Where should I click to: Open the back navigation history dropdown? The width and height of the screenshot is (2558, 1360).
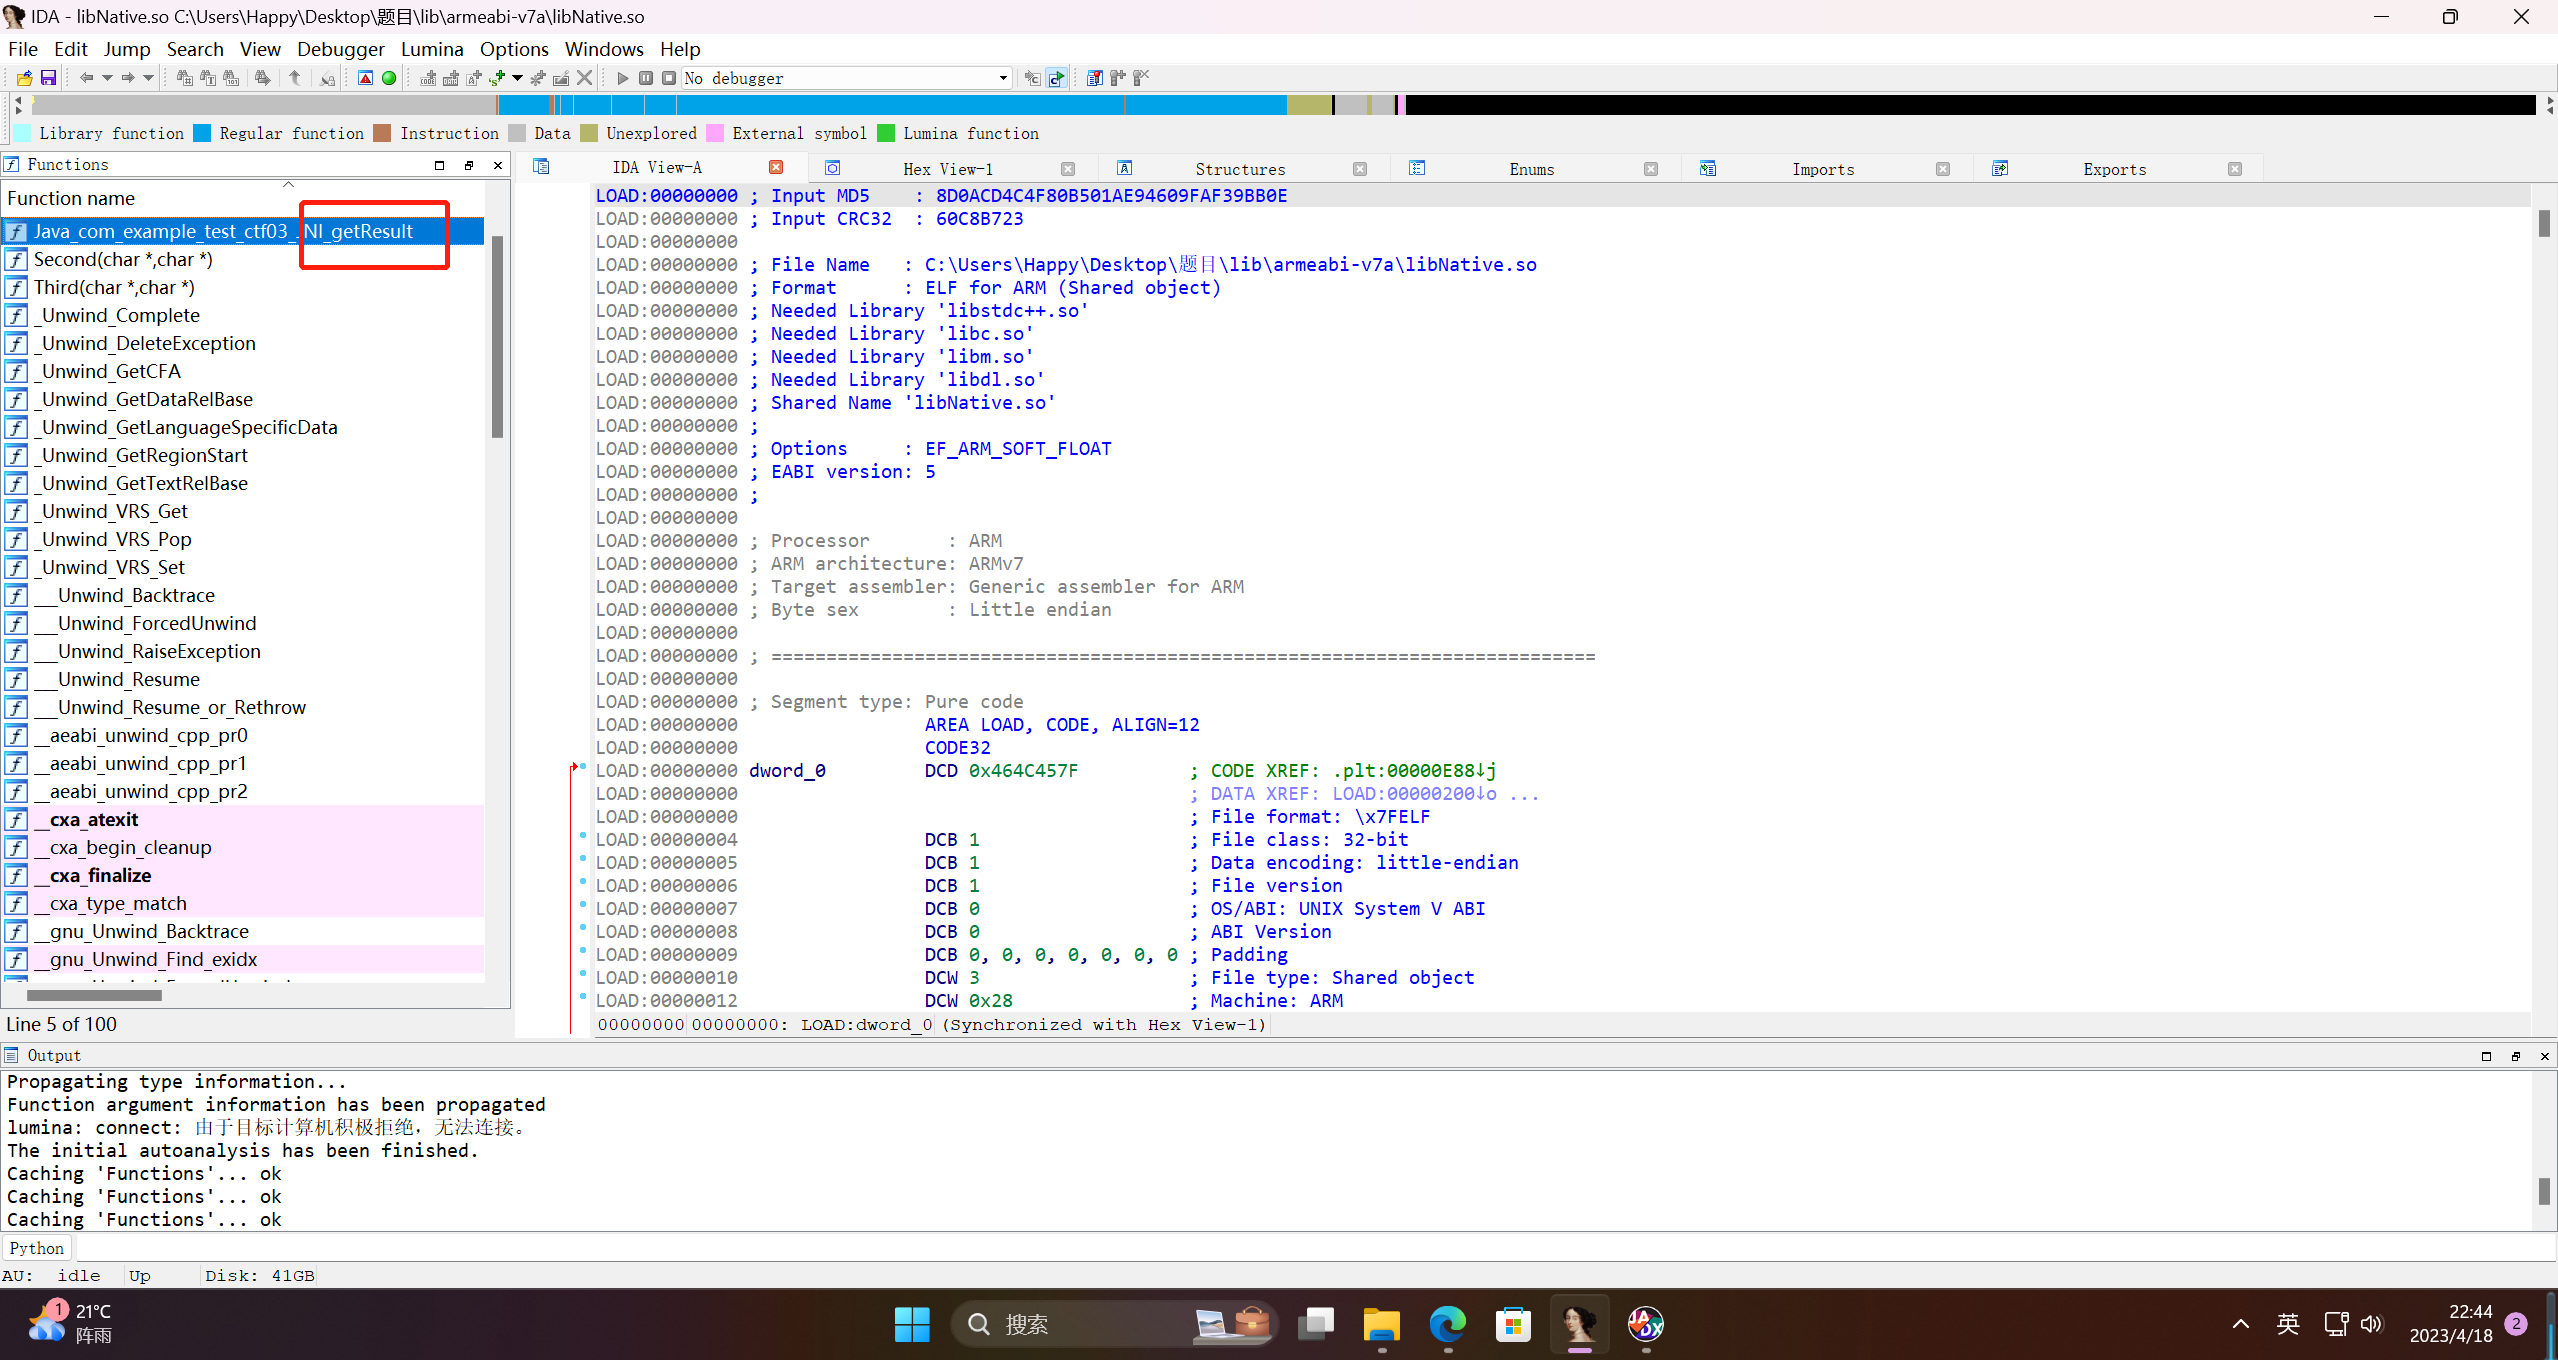106,78
